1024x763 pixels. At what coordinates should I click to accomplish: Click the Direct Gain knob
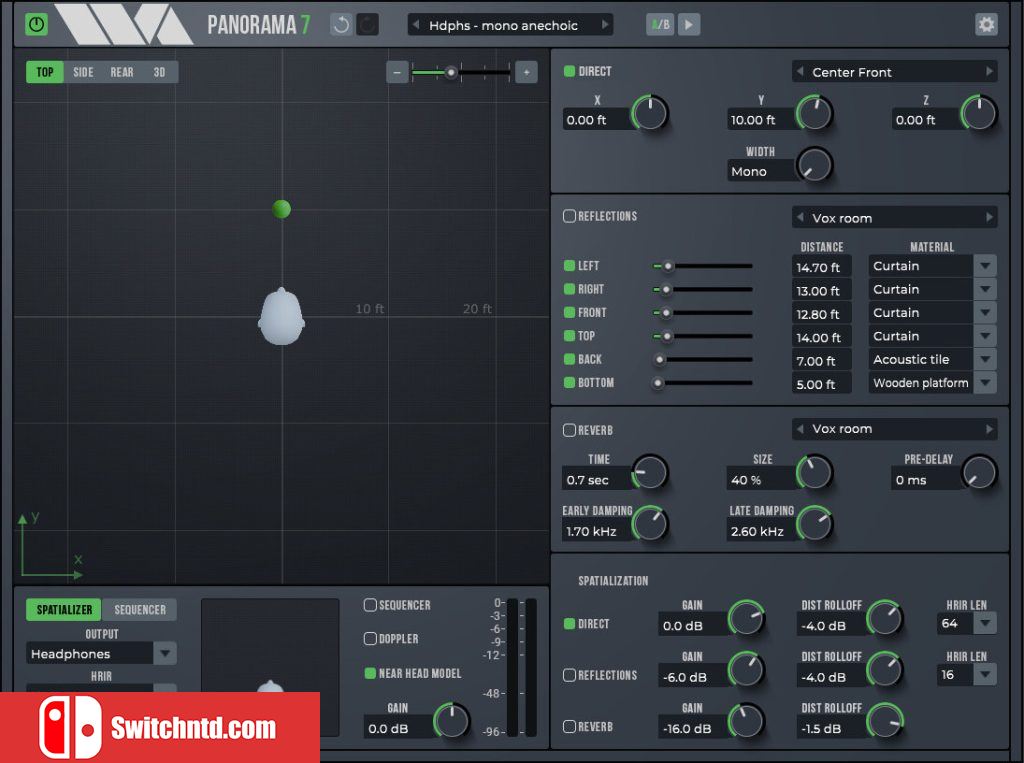click(x=746, y=618)
